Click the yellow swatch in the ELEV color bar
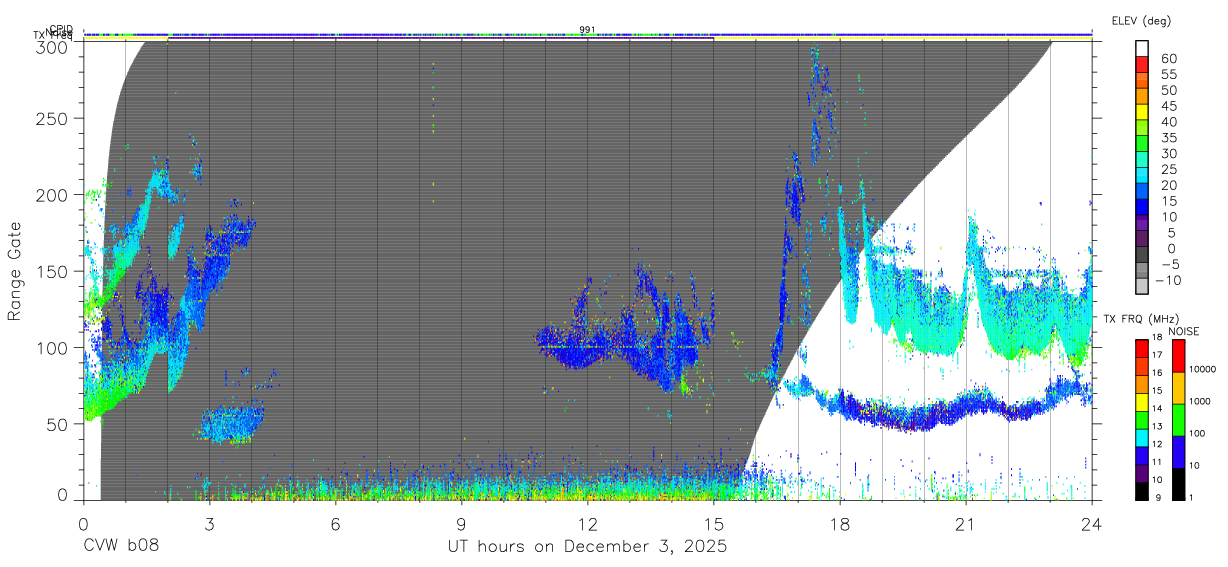The width and height of the screenshot is (1228, 567). (1142, 112)
